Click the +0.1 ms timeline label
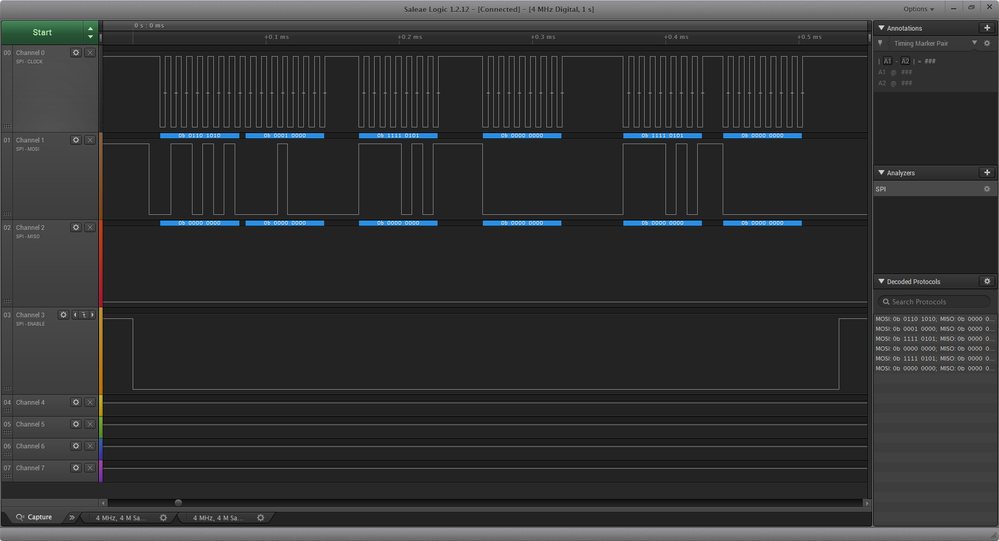999x541 pixels. tap(277, 37)
